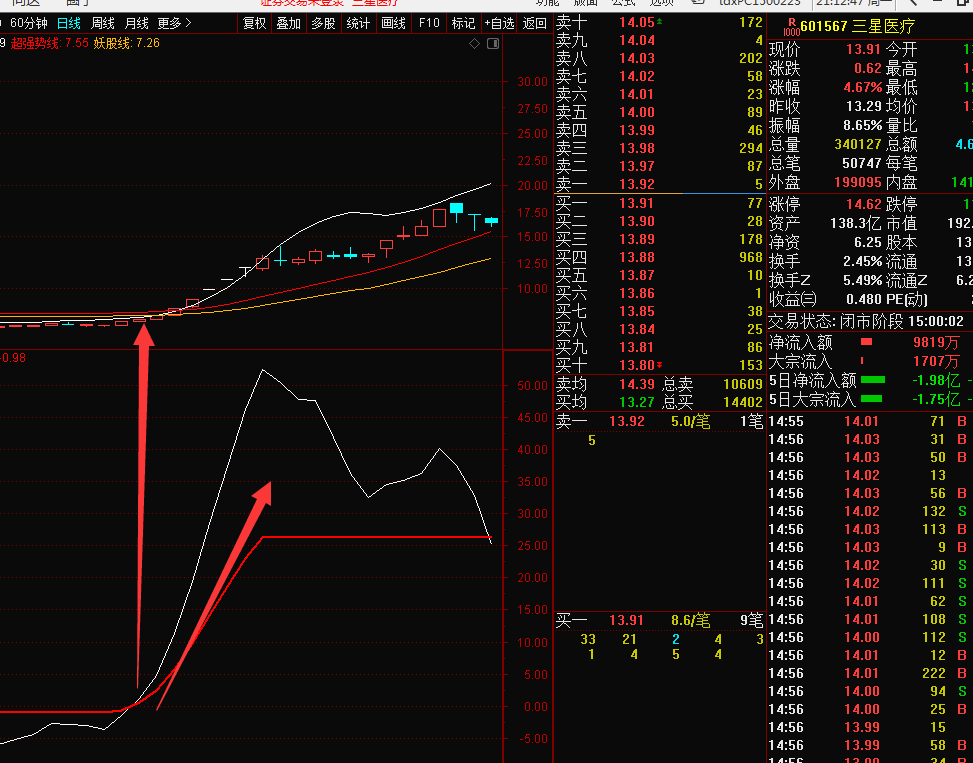
Task: Click 总量 value 340127
Action: coord(858,144)
